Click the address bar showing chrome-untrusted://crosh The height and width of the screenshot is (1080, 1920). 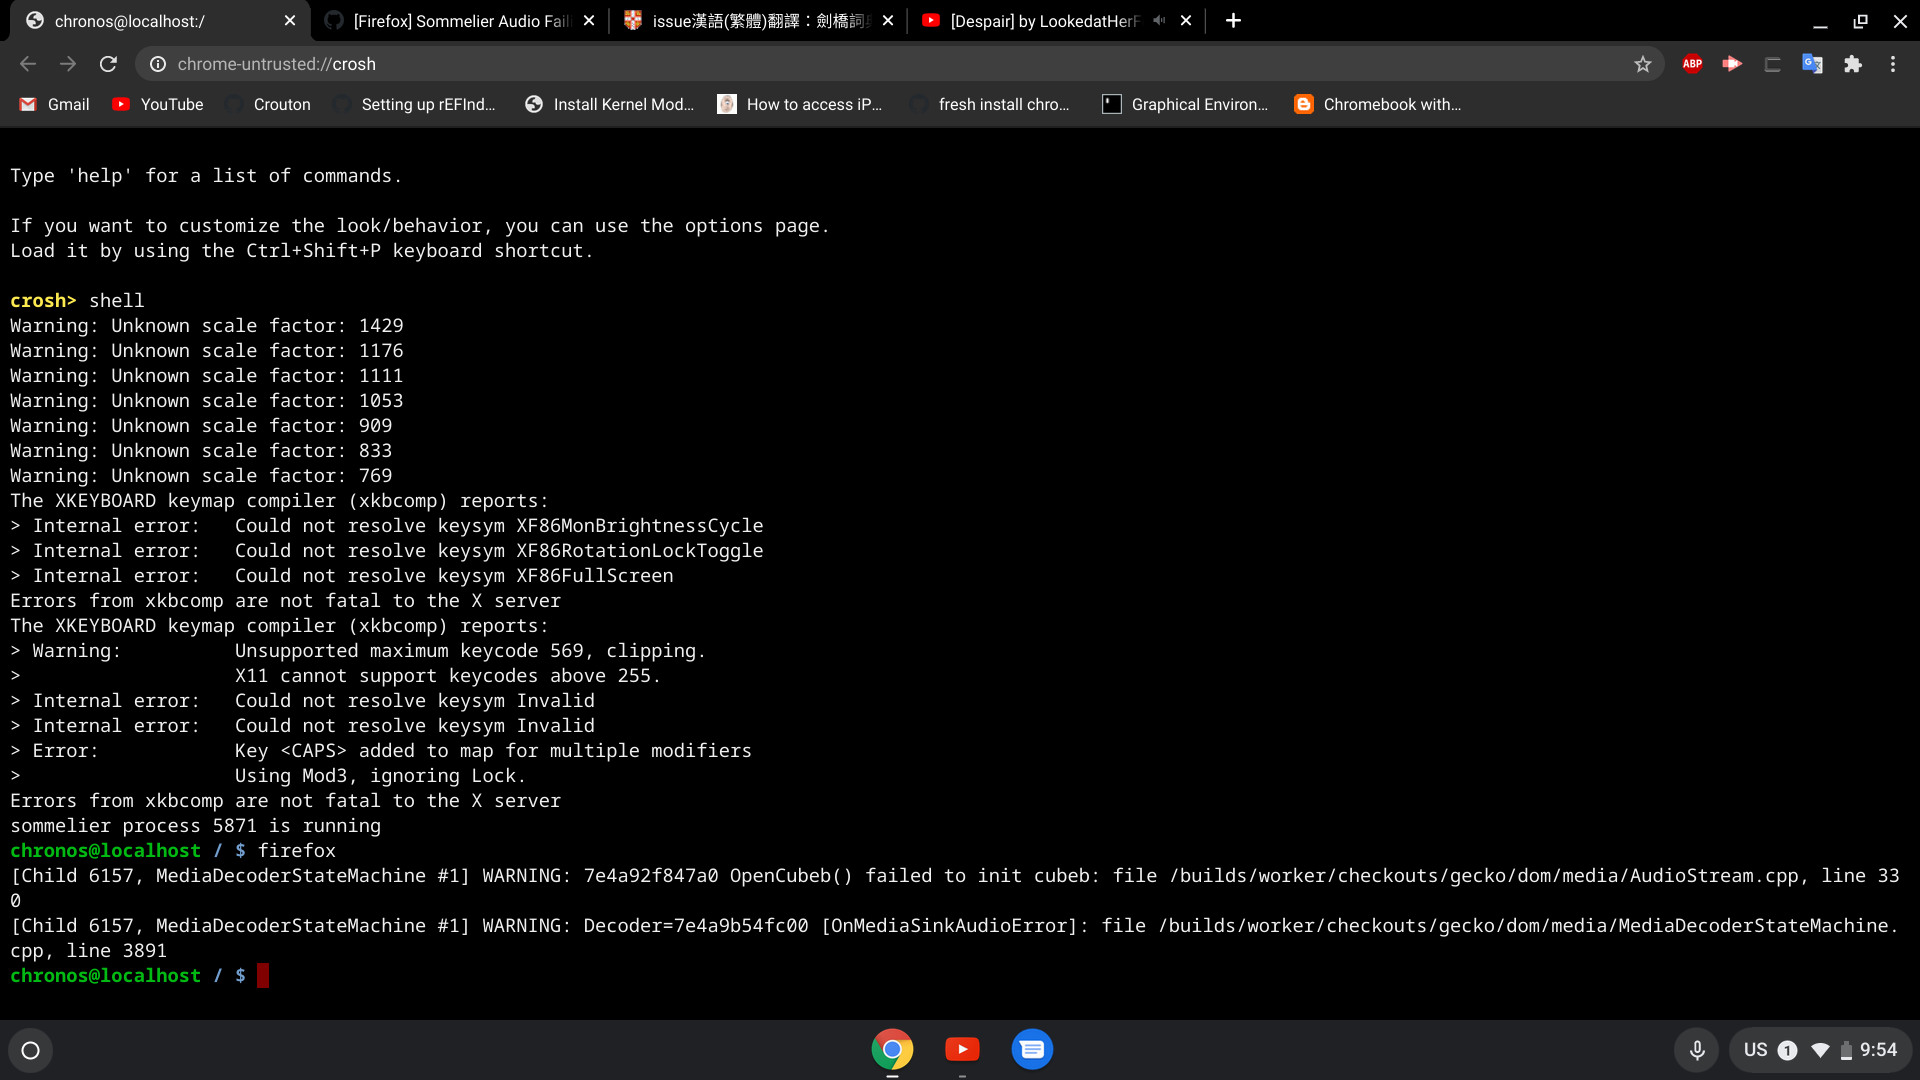pos(600,63)
